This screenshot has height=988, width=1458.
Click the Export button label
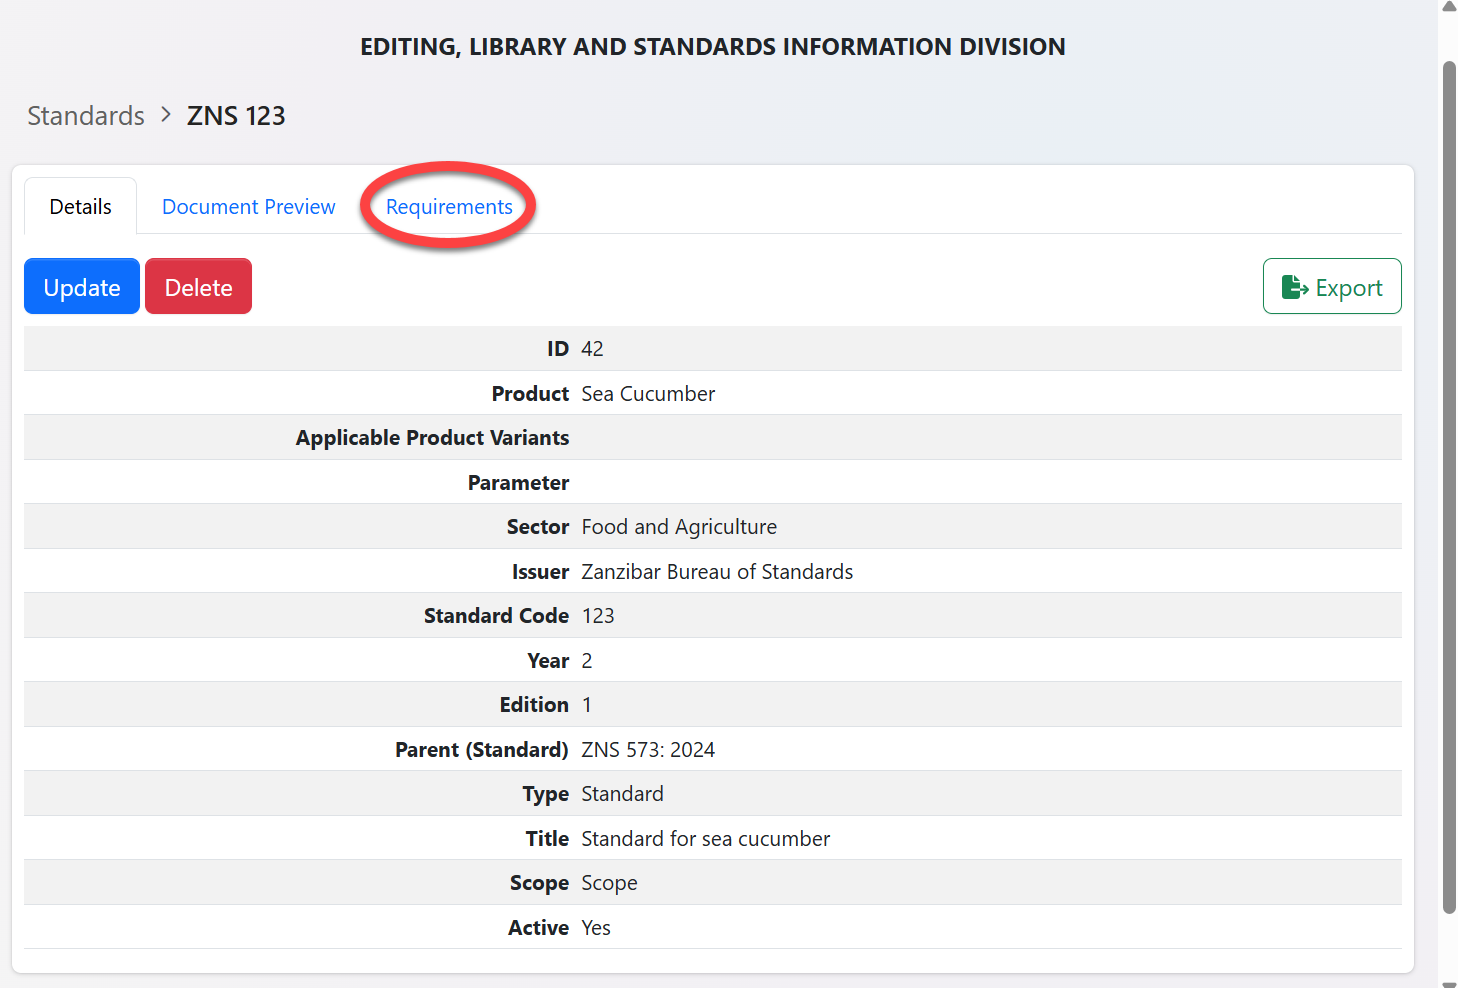click(x=1348, y=288)
